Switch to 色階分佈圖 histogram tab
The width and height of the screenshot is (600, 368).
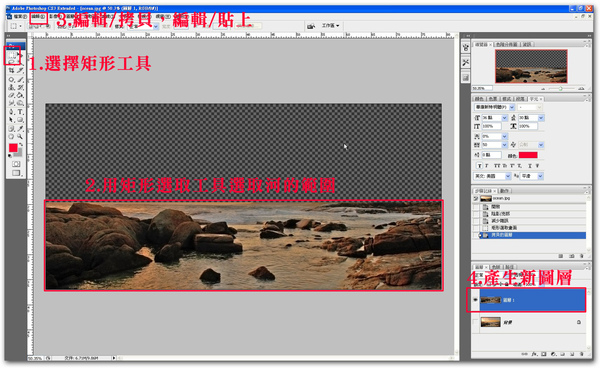tap(507, 44)
